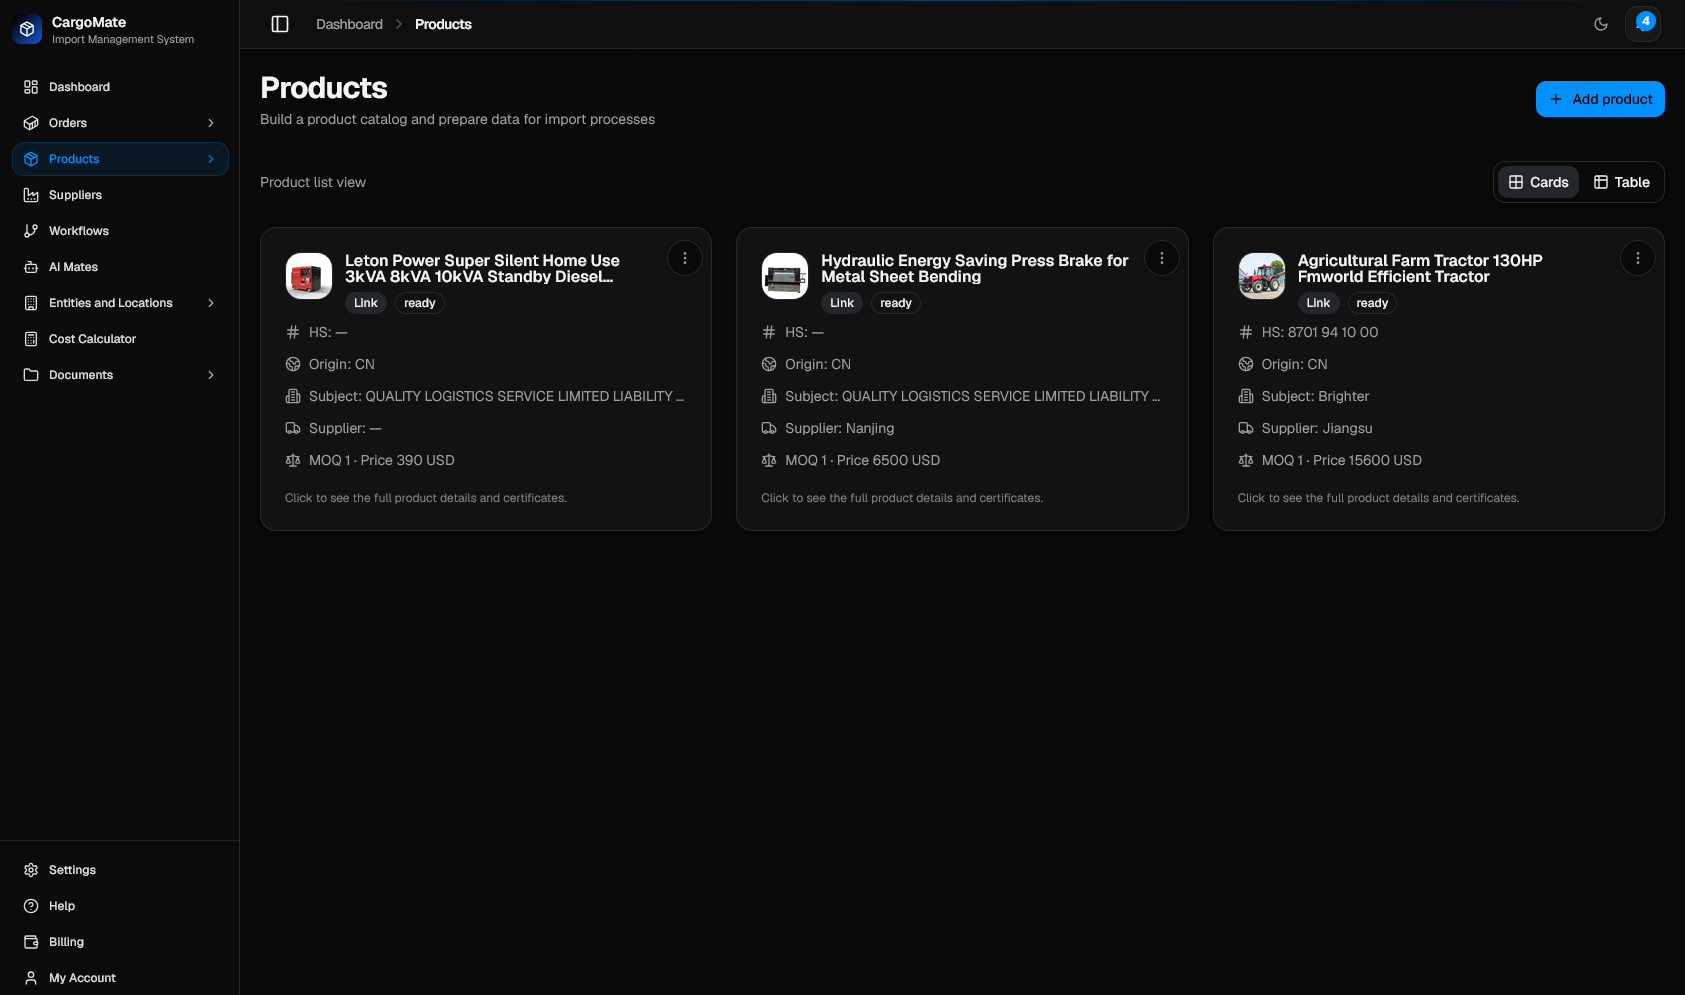Image resolution: width=1685 pixels, height=995 pixels.
Task: Expand the Documents submenu chevron
Action: (211, 375)
